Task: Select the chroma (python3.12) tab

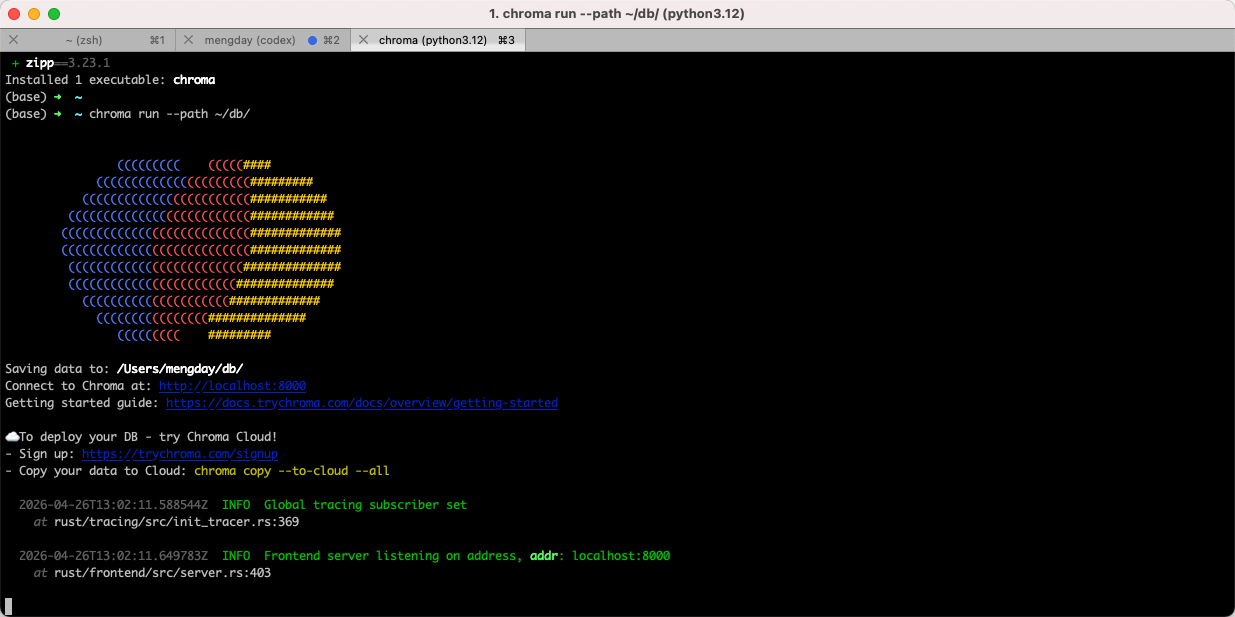Action: 438,40
